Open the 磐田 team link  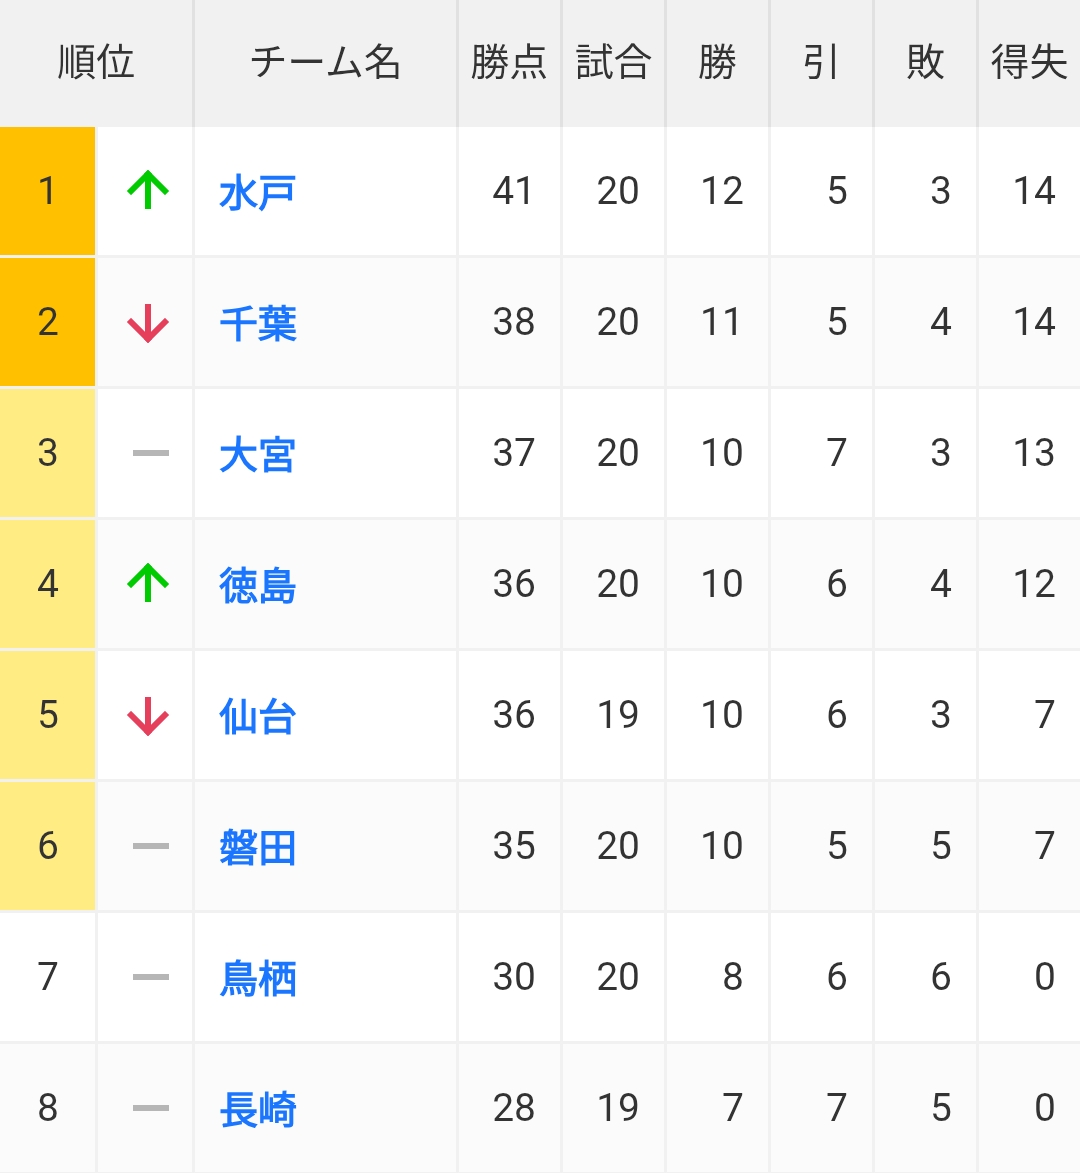coord(257,848)
